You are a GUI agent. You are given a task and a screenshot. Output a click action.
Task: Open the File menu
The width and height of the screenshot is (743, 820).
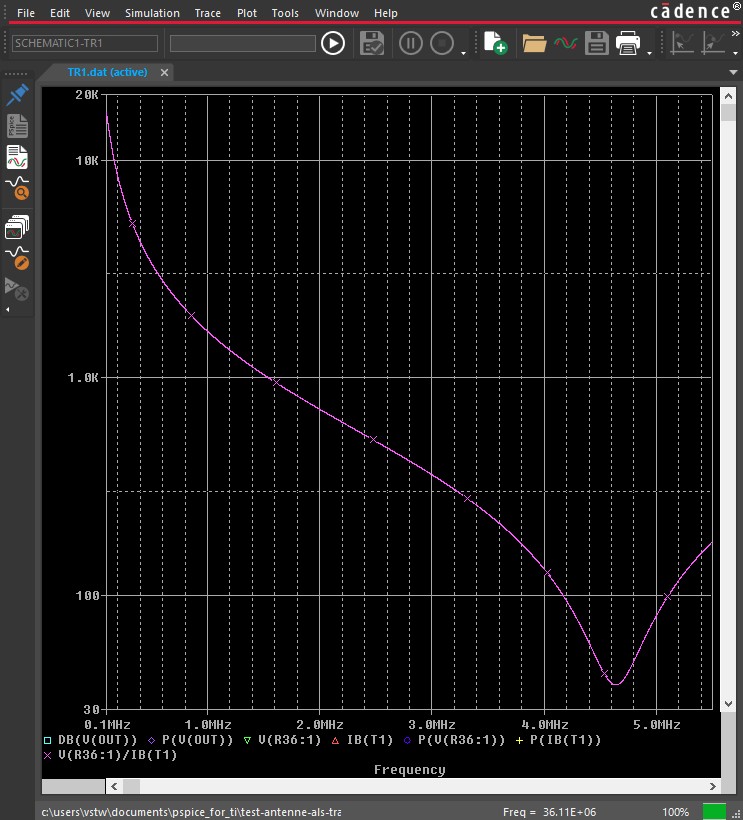[x=26, y=13]
